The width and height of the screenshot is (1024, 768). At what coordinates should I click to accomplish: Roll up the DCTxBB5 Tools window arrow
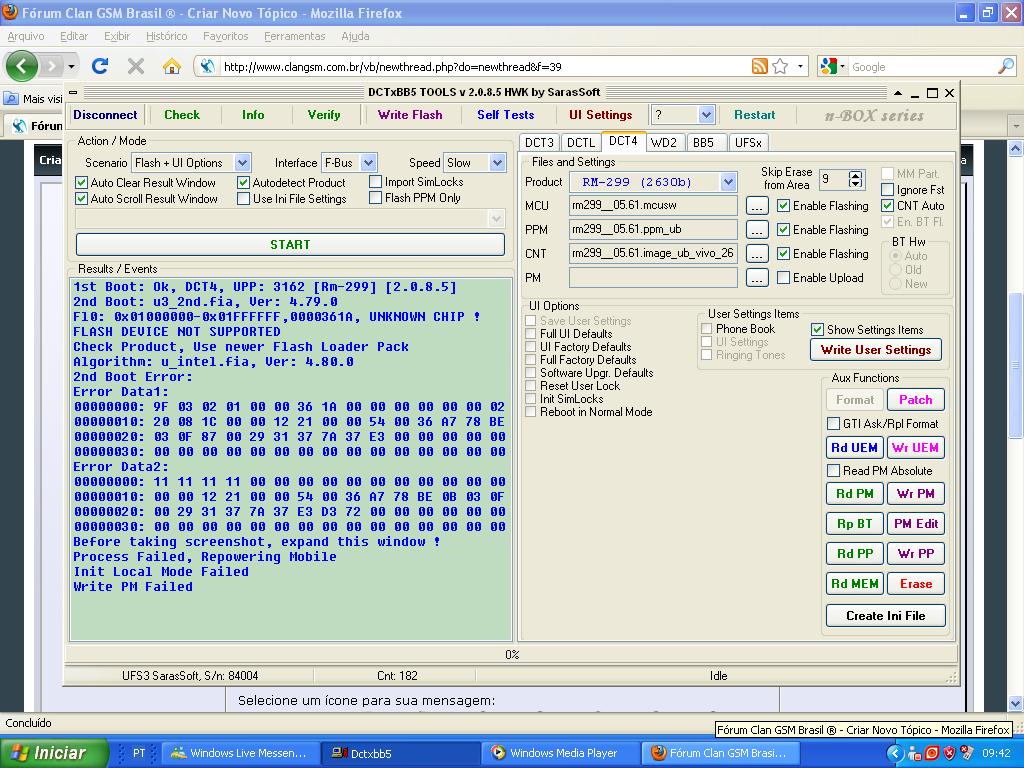tap(899, 93)
